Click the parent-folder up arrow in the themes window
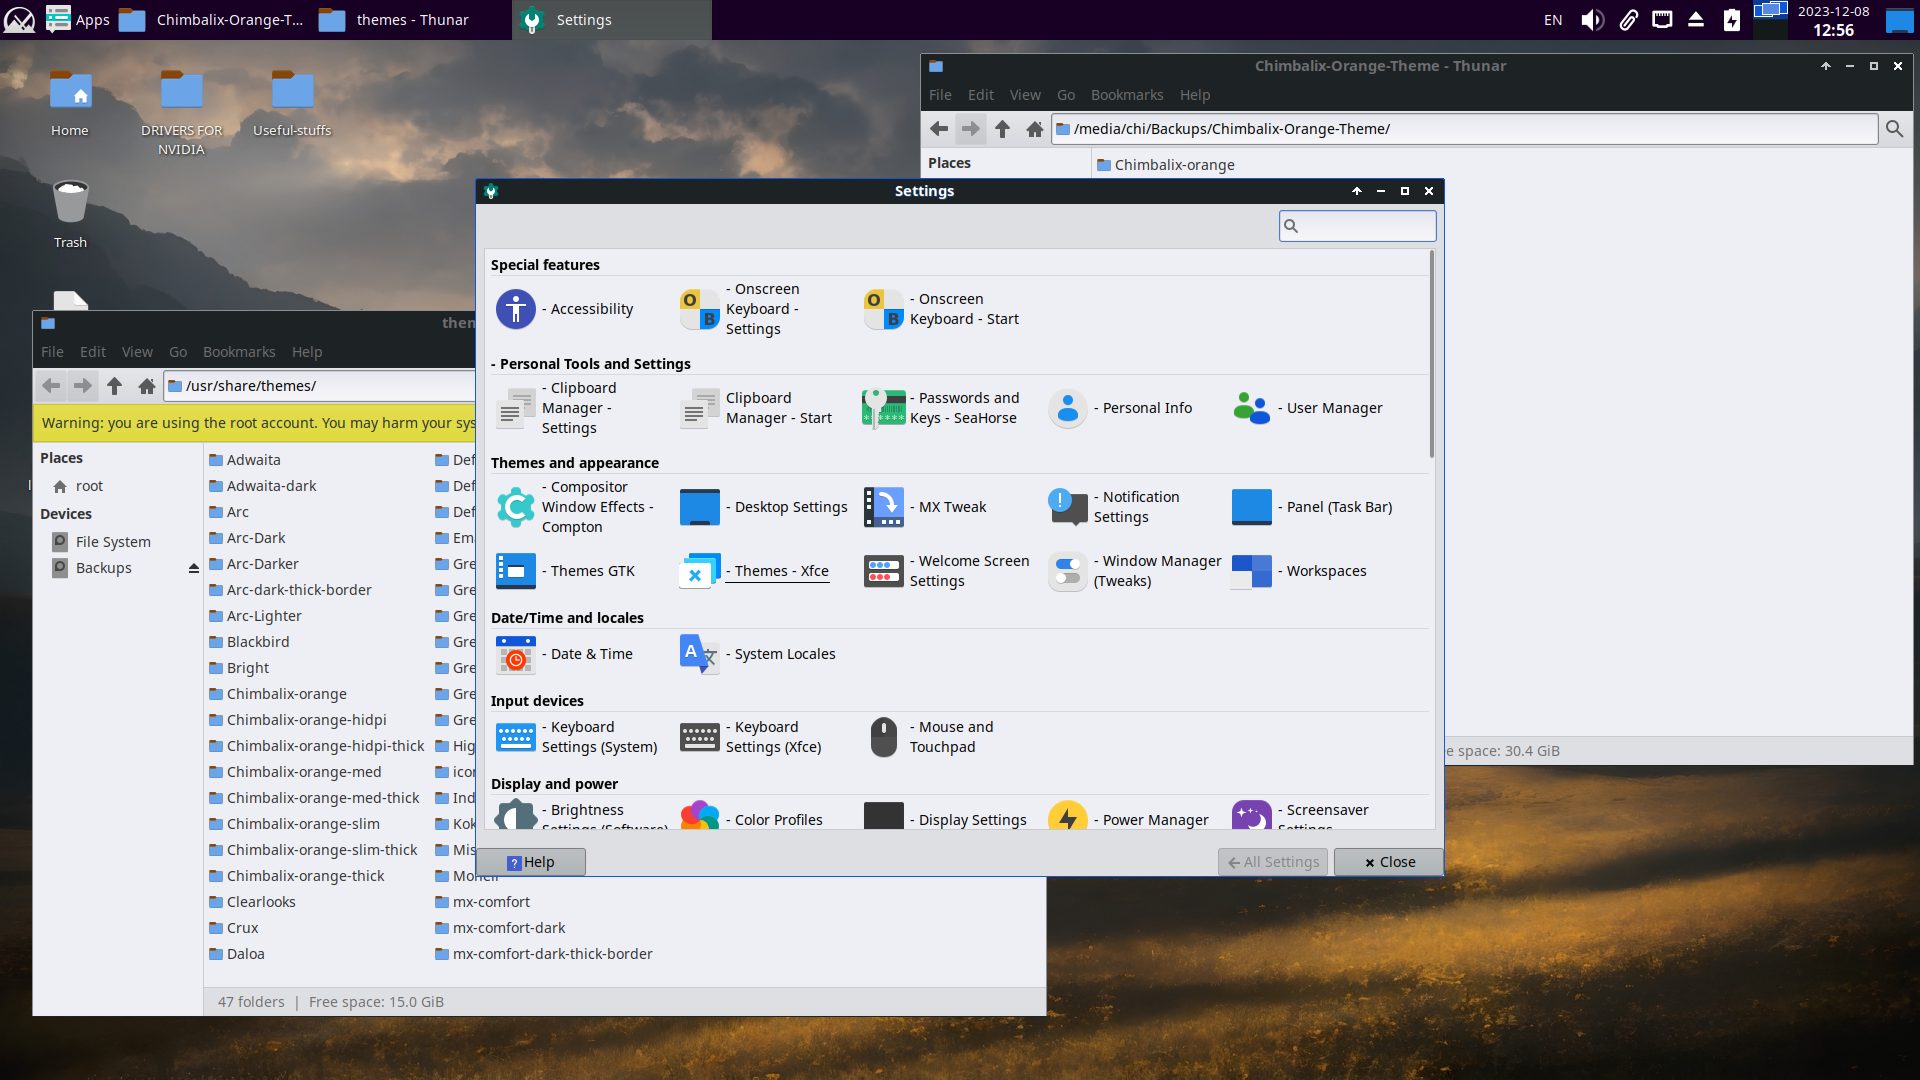The height and width of the screenshot is (1080, 1920). point(115,386)
